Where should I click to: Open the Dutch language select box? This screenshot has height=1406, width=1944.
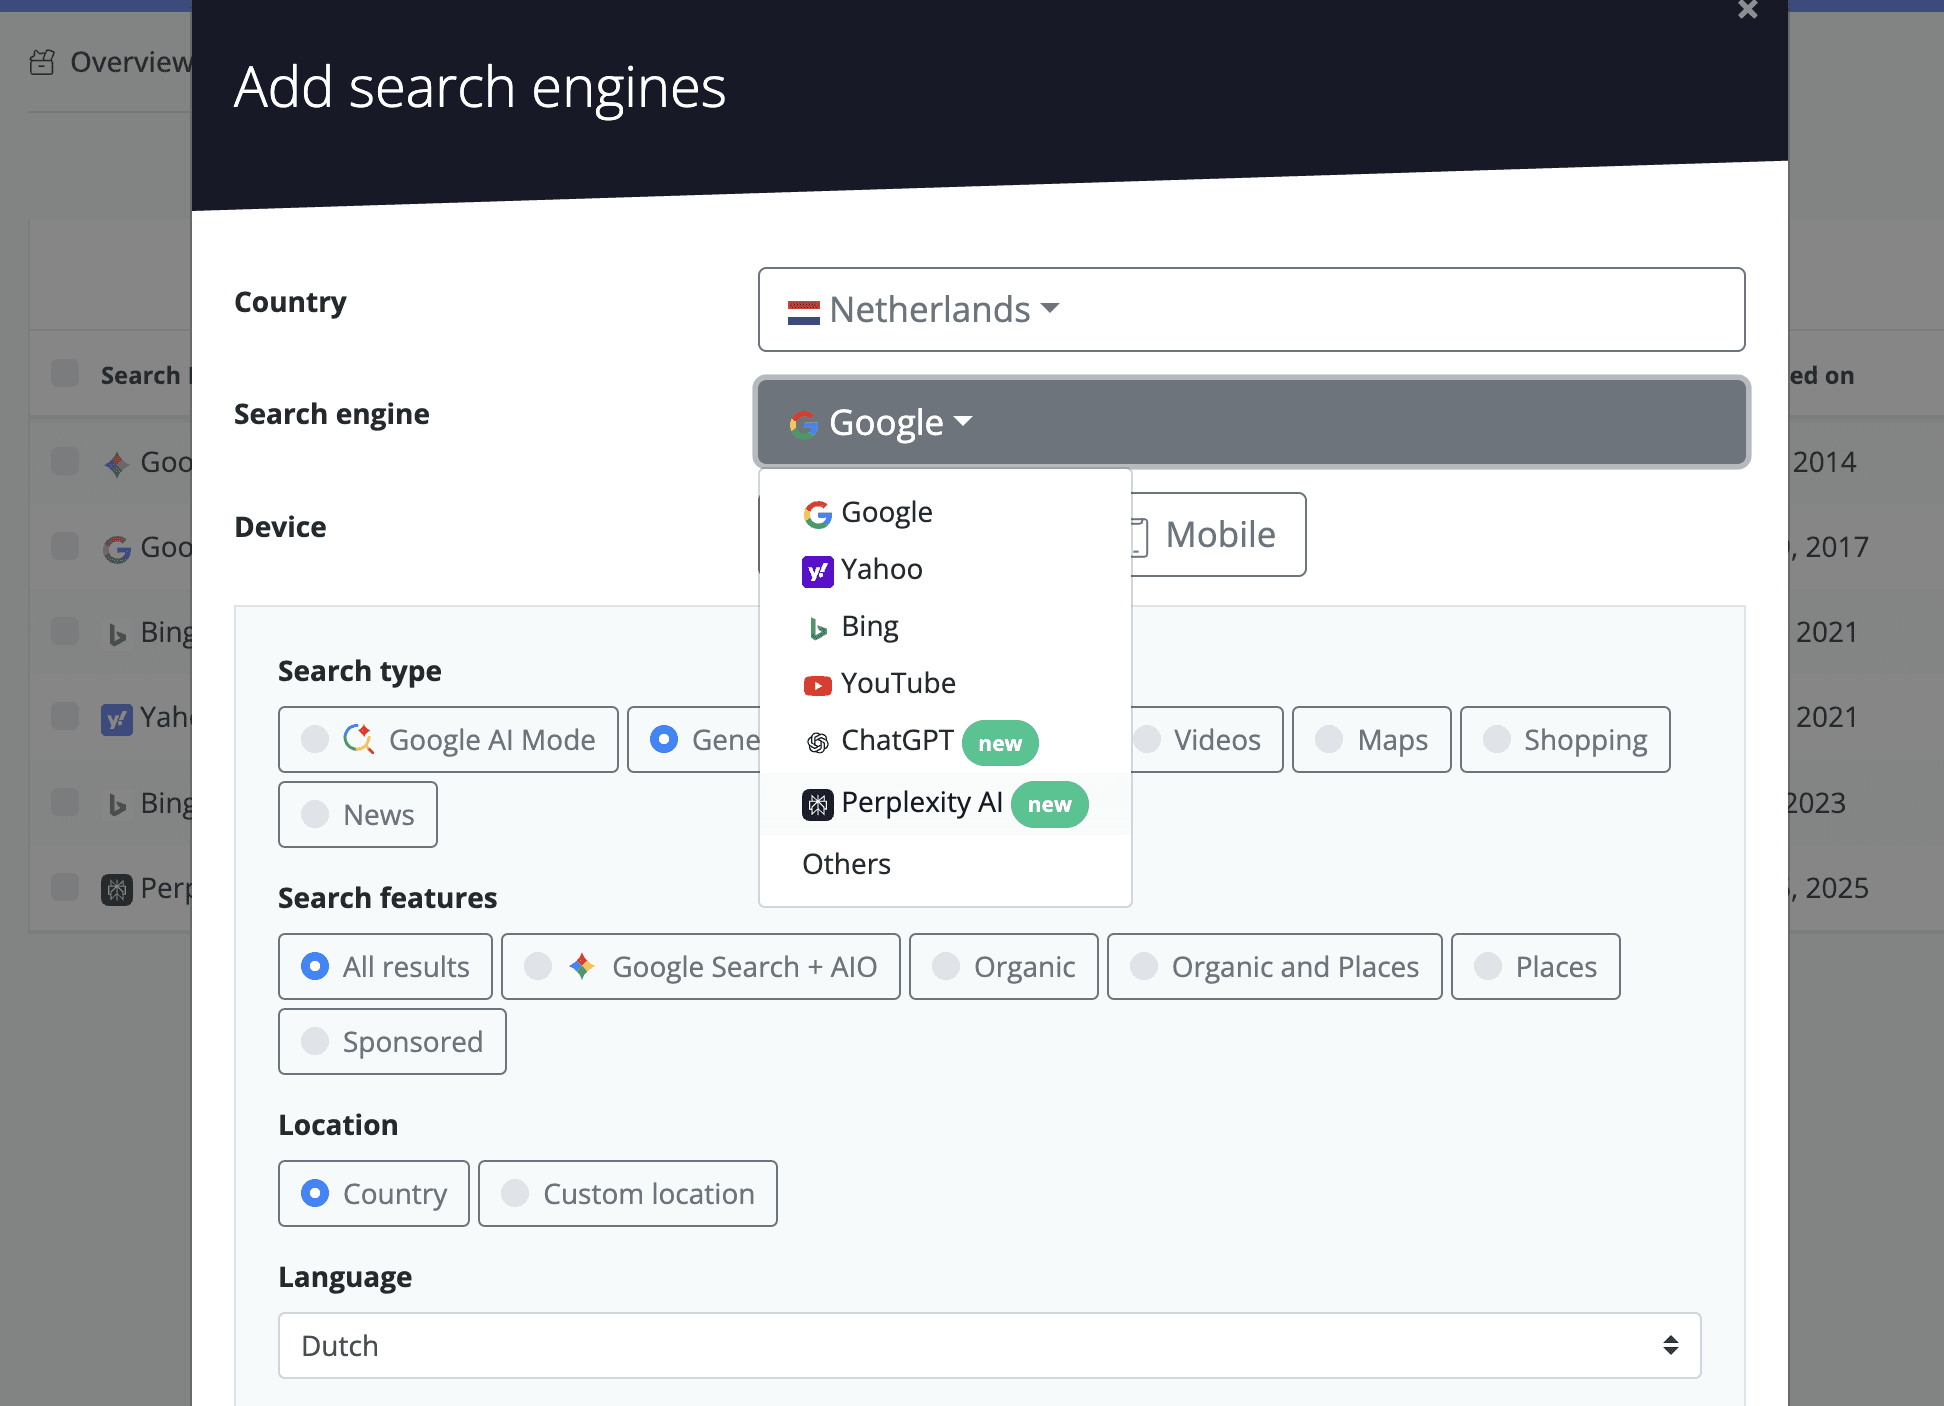988,1346
